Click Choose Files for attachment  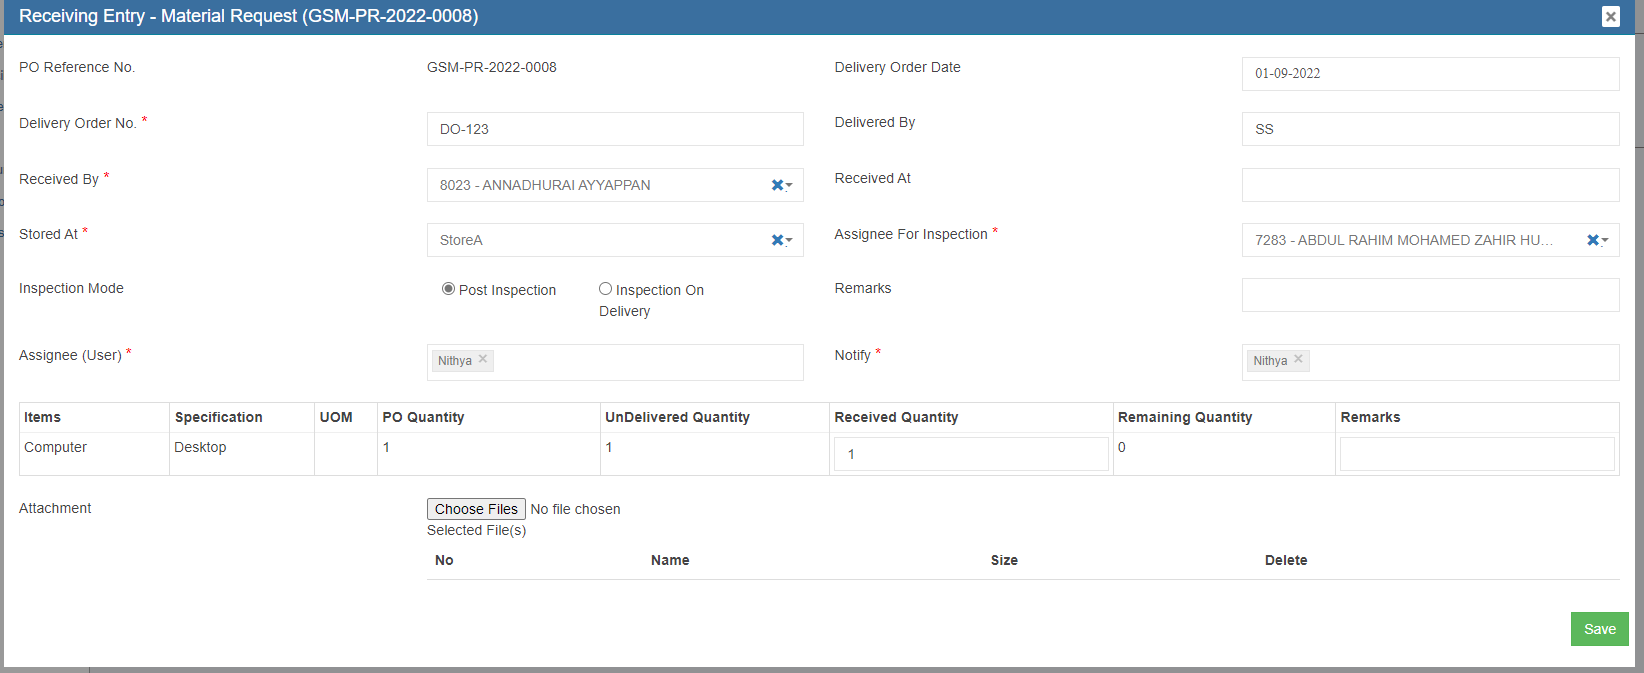[x=476, y=509]
